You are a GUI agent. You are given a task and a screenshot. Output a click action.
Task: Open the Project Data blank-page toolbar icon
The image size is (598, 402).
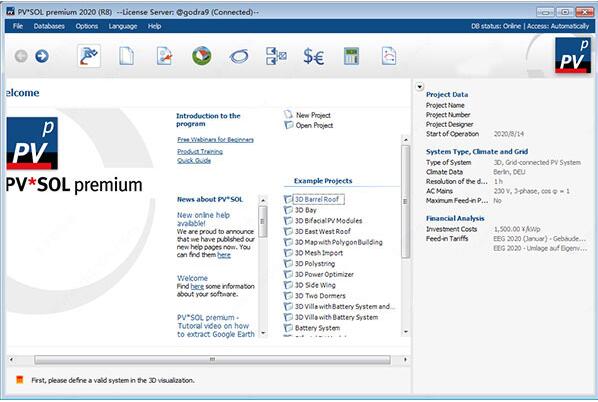tap(126, 56)
